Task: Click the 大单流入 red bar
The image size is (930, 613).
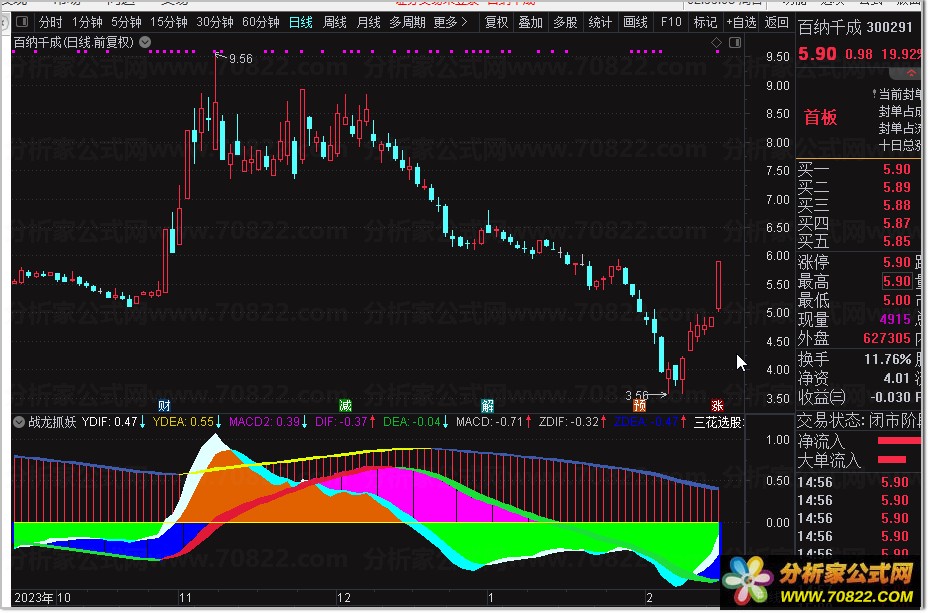Action: tap(891, 459)
